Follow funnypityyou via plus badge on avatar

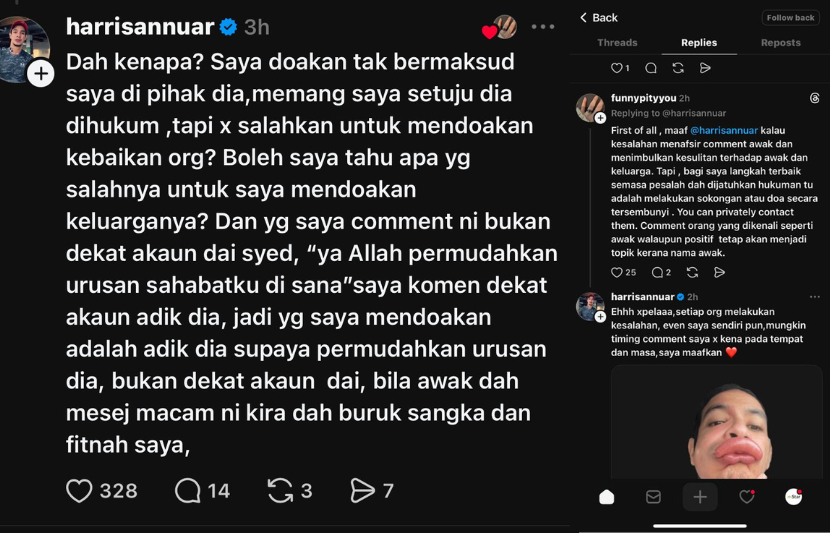tap(600, 118)
